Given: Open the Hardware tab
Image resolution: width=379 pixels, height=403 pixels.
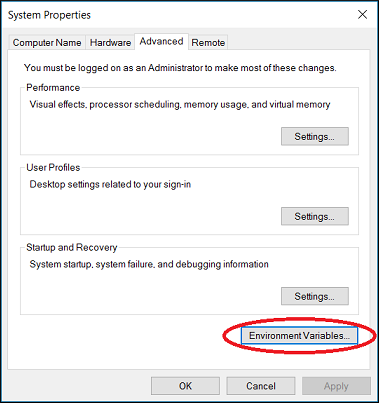Looking at the screenshot, I should click(x=110, y=43).
